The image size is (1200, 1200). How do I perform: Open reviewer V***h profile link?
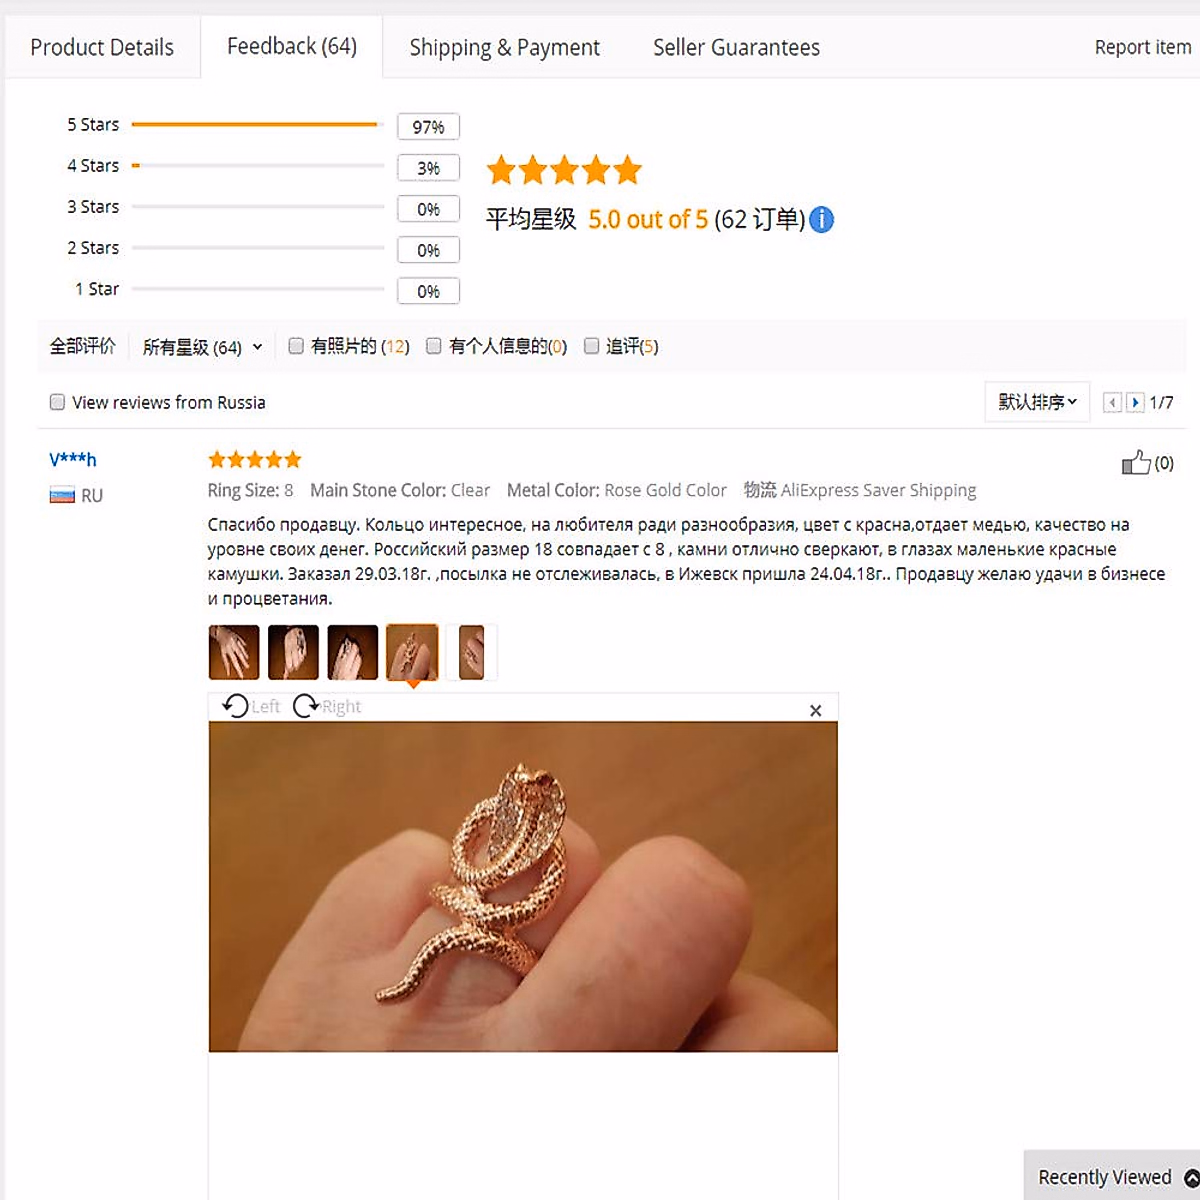click(x=73, y=460)
